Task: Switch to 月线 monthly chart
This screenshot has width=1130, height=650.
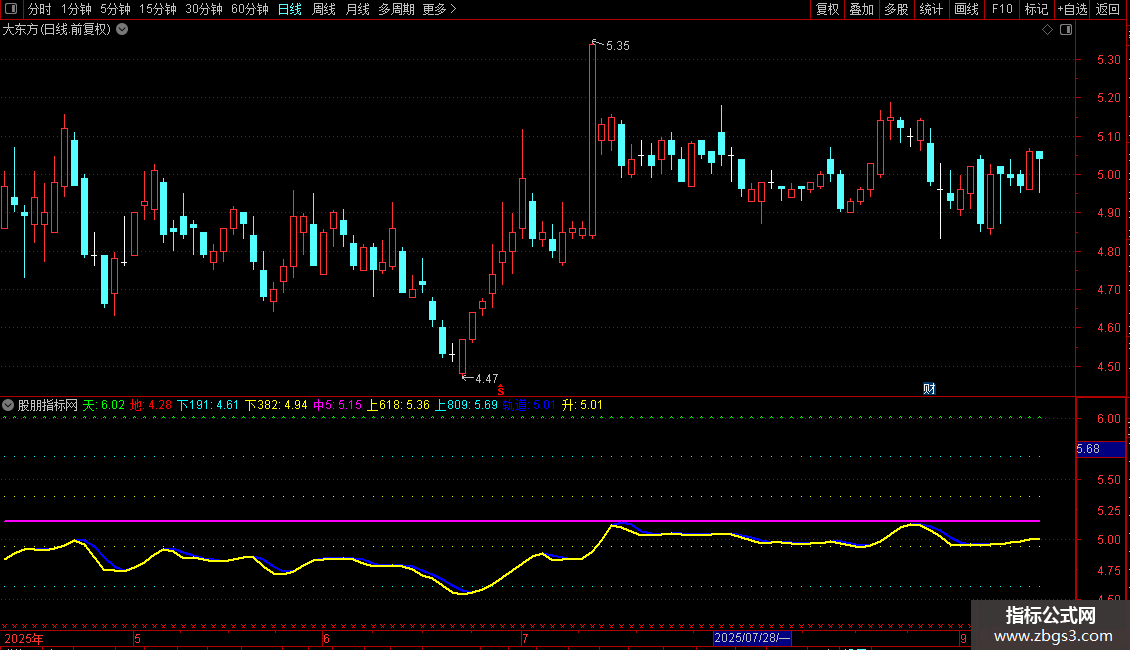Action: tap(357, 9)
